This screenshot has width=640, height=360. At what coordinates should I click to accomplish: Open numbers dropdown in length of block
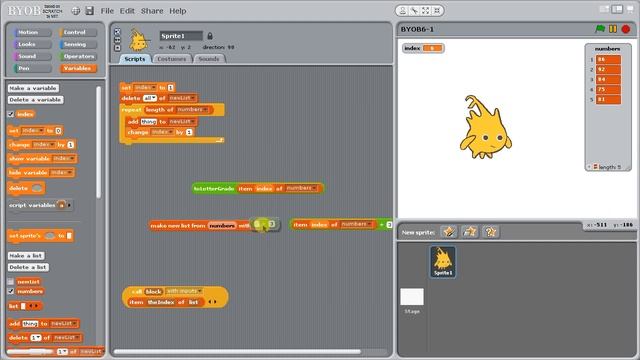point(193,109)
